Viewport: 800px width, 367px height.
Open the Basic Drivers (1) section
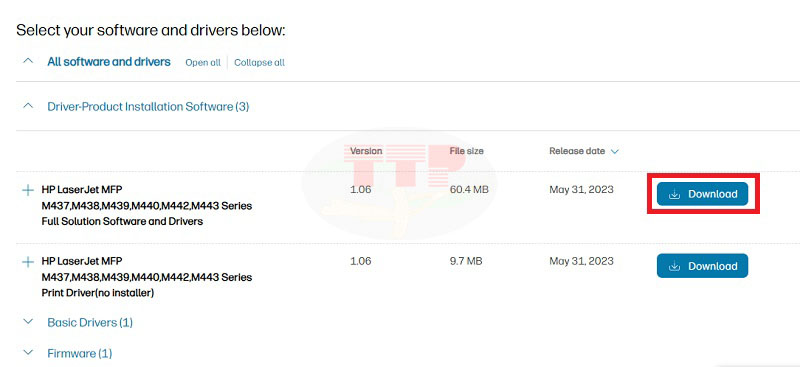[90, 323]
